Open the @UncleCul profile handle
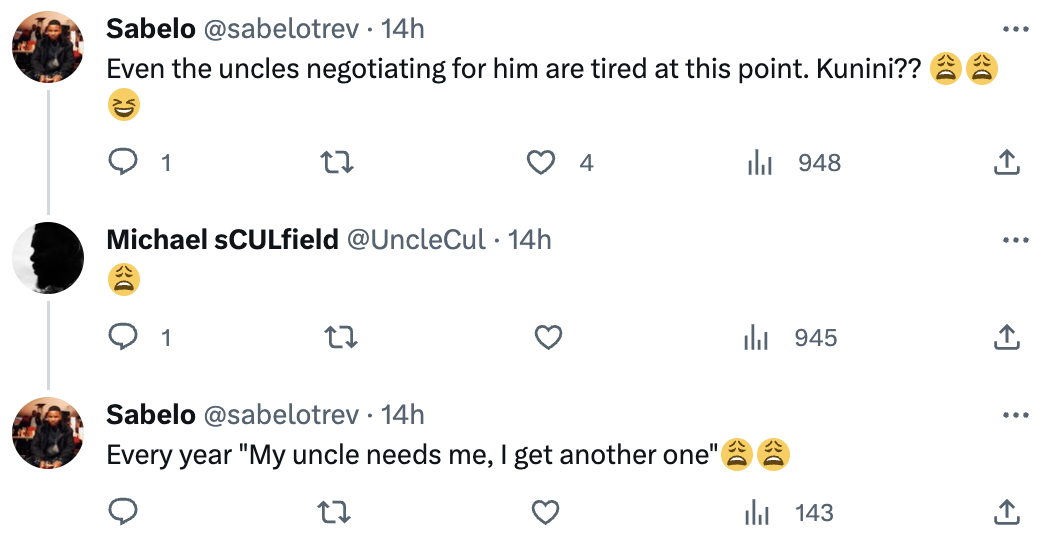Image resolution: width=1046 pixels, height=552 pixels. [x=416, y=240]
